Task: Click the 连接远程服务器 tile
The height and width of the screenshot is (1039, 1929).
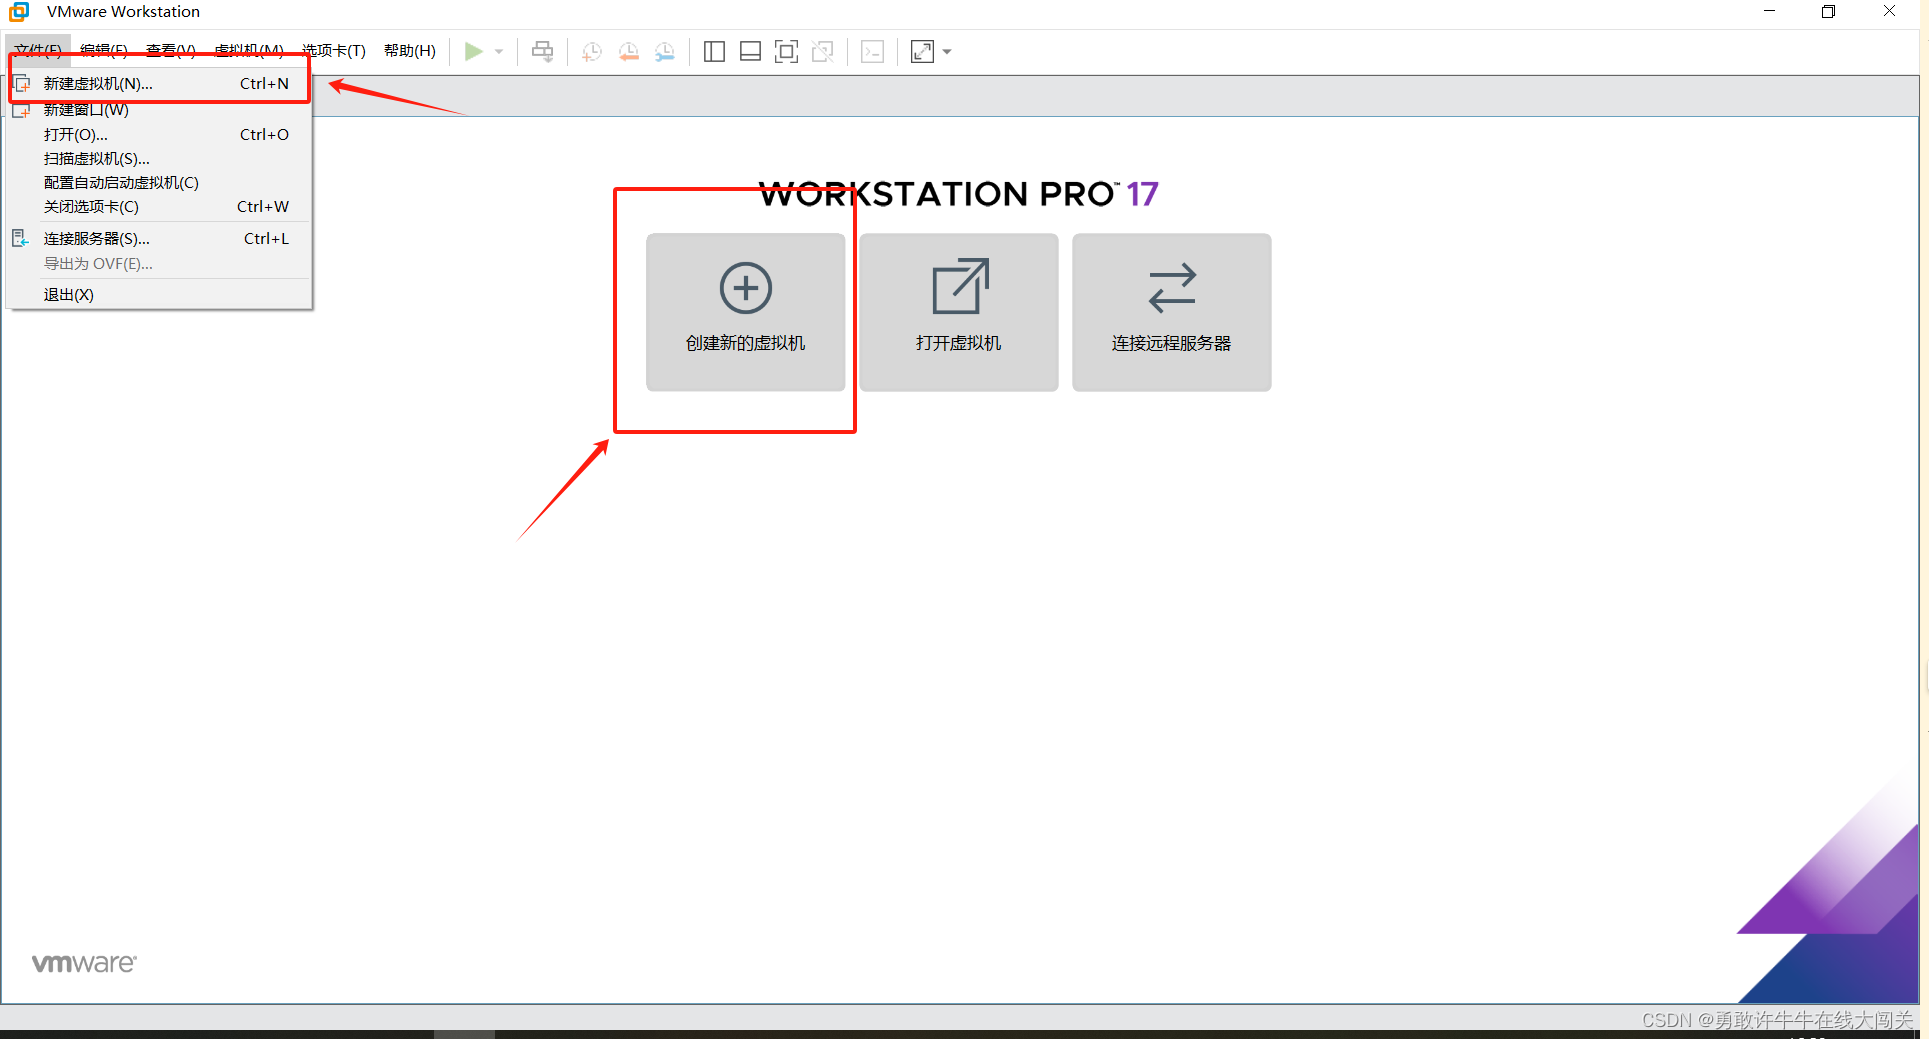Action: coord(1172,312)
